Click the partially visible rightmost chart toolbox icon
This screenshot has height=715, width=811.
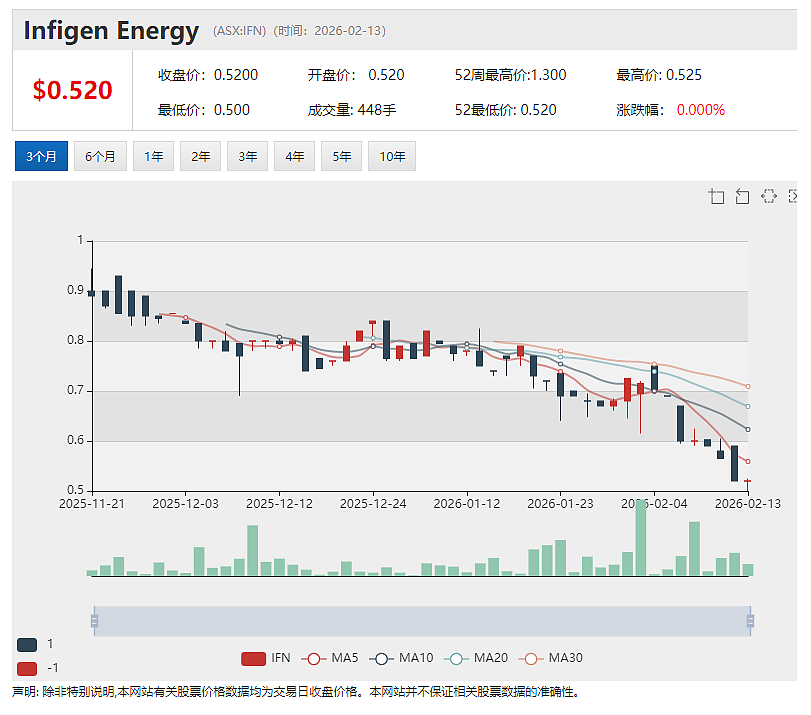(792, 196)
